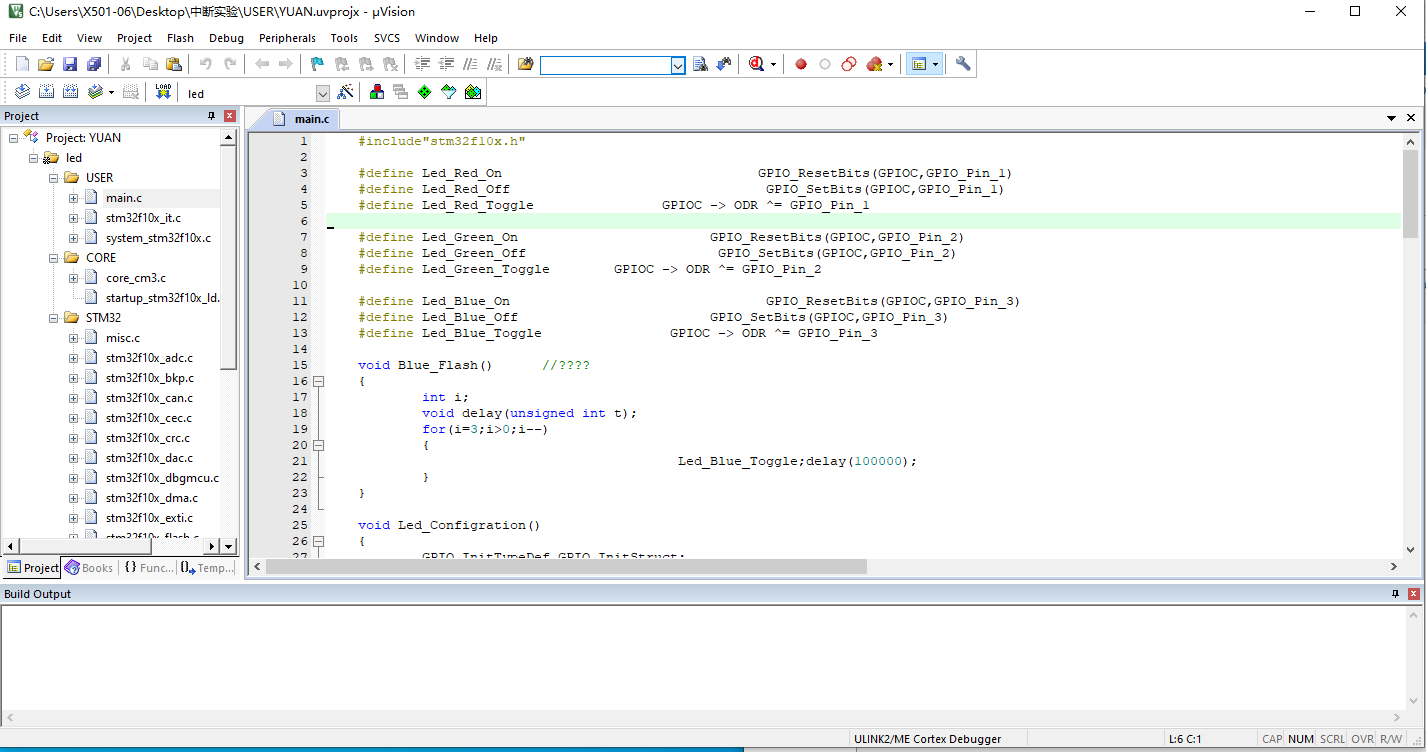Collapse code fold at line 20
The width and height of the screenshot is (1426, 752).
318,445
